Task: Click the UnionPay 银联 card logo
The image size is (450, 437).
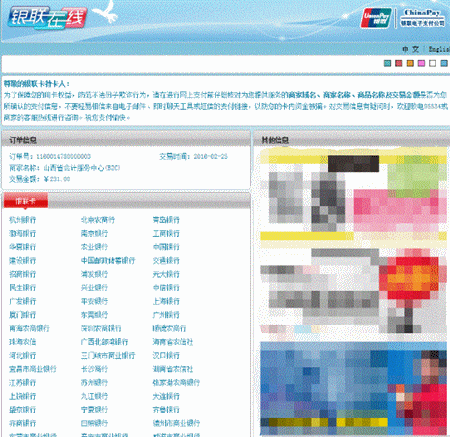Action: (376, 18)
